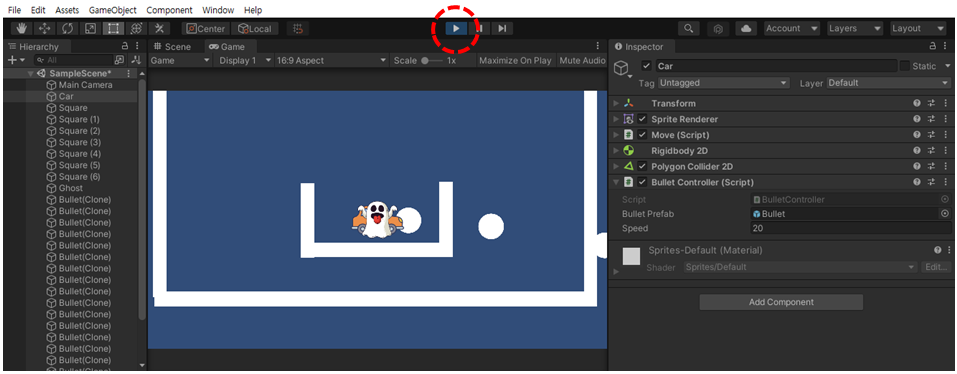The image size is (957, 374).
Task: Collapse the Bullet Controller (Script) component
Action: click(x=616, y=182)
